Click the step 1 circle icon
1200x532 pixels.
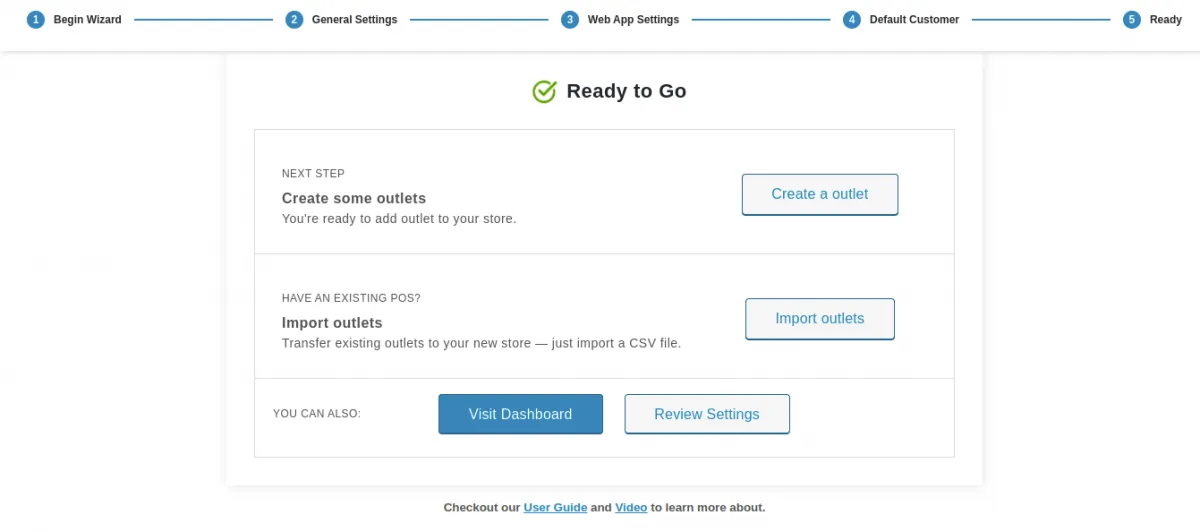coord(36,20)
